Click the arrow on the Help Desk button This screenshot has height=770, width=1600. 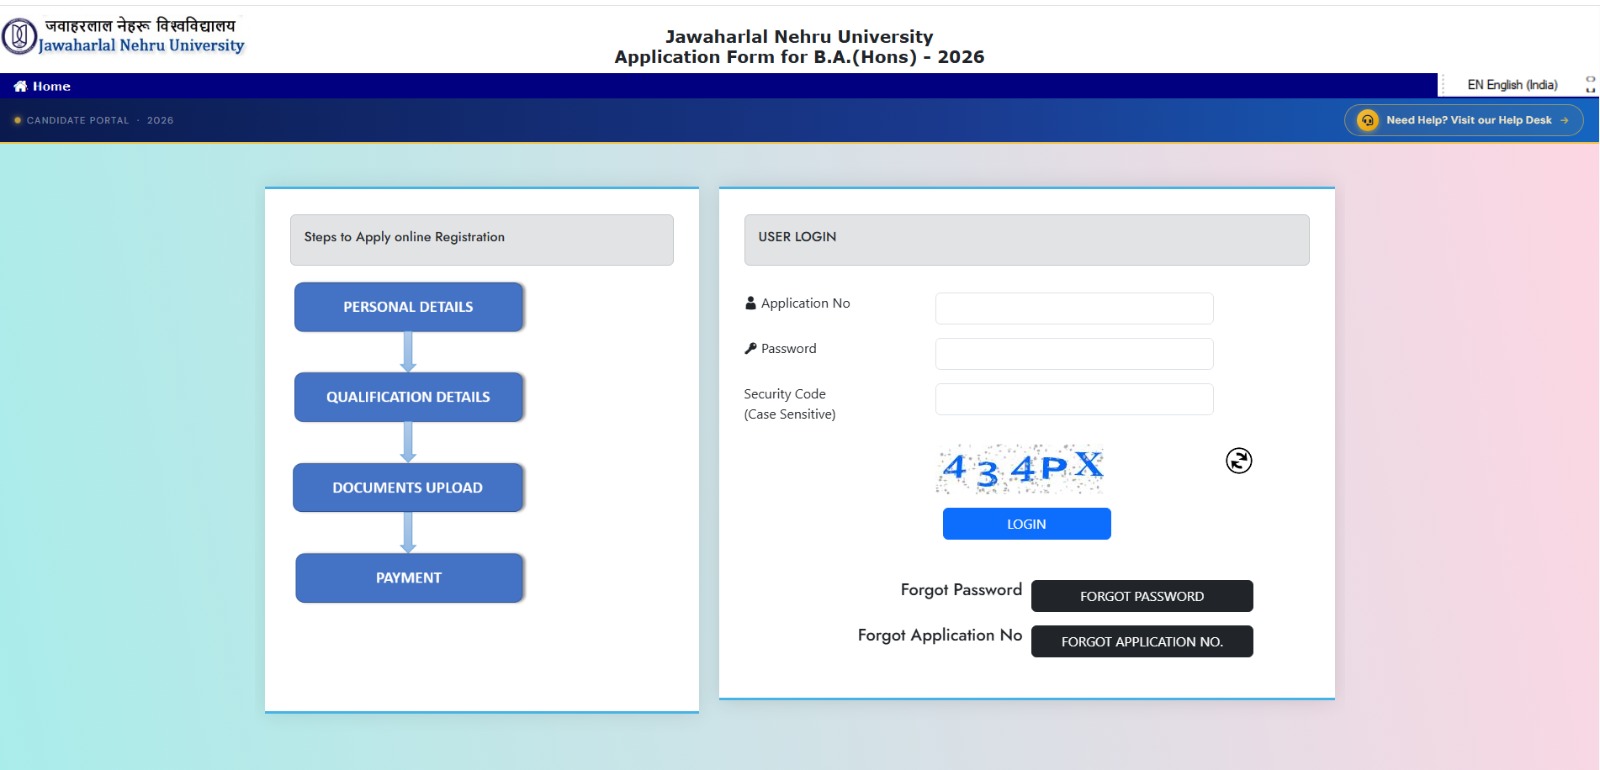tap(1564, 120)
